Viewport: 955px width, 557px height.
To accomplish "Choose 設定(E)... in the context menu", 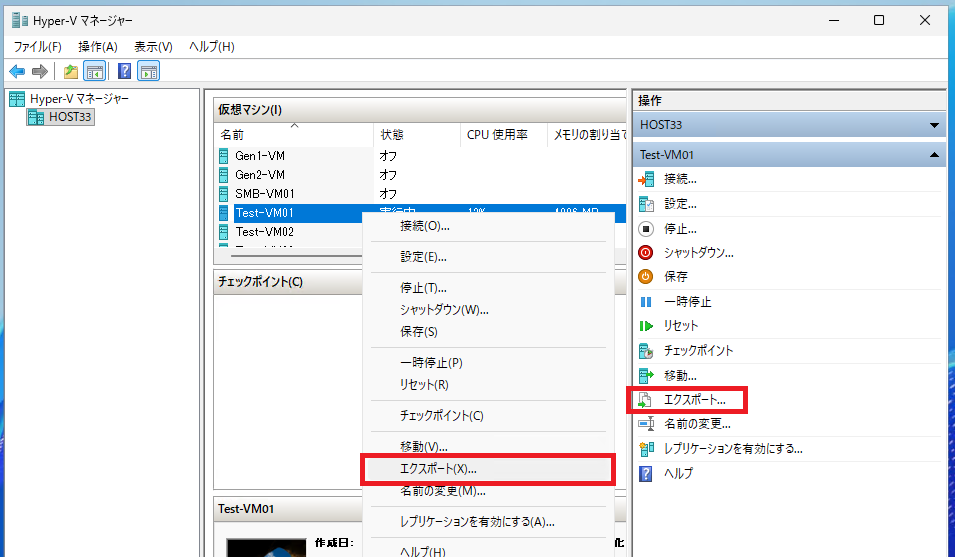I will 488,257.
